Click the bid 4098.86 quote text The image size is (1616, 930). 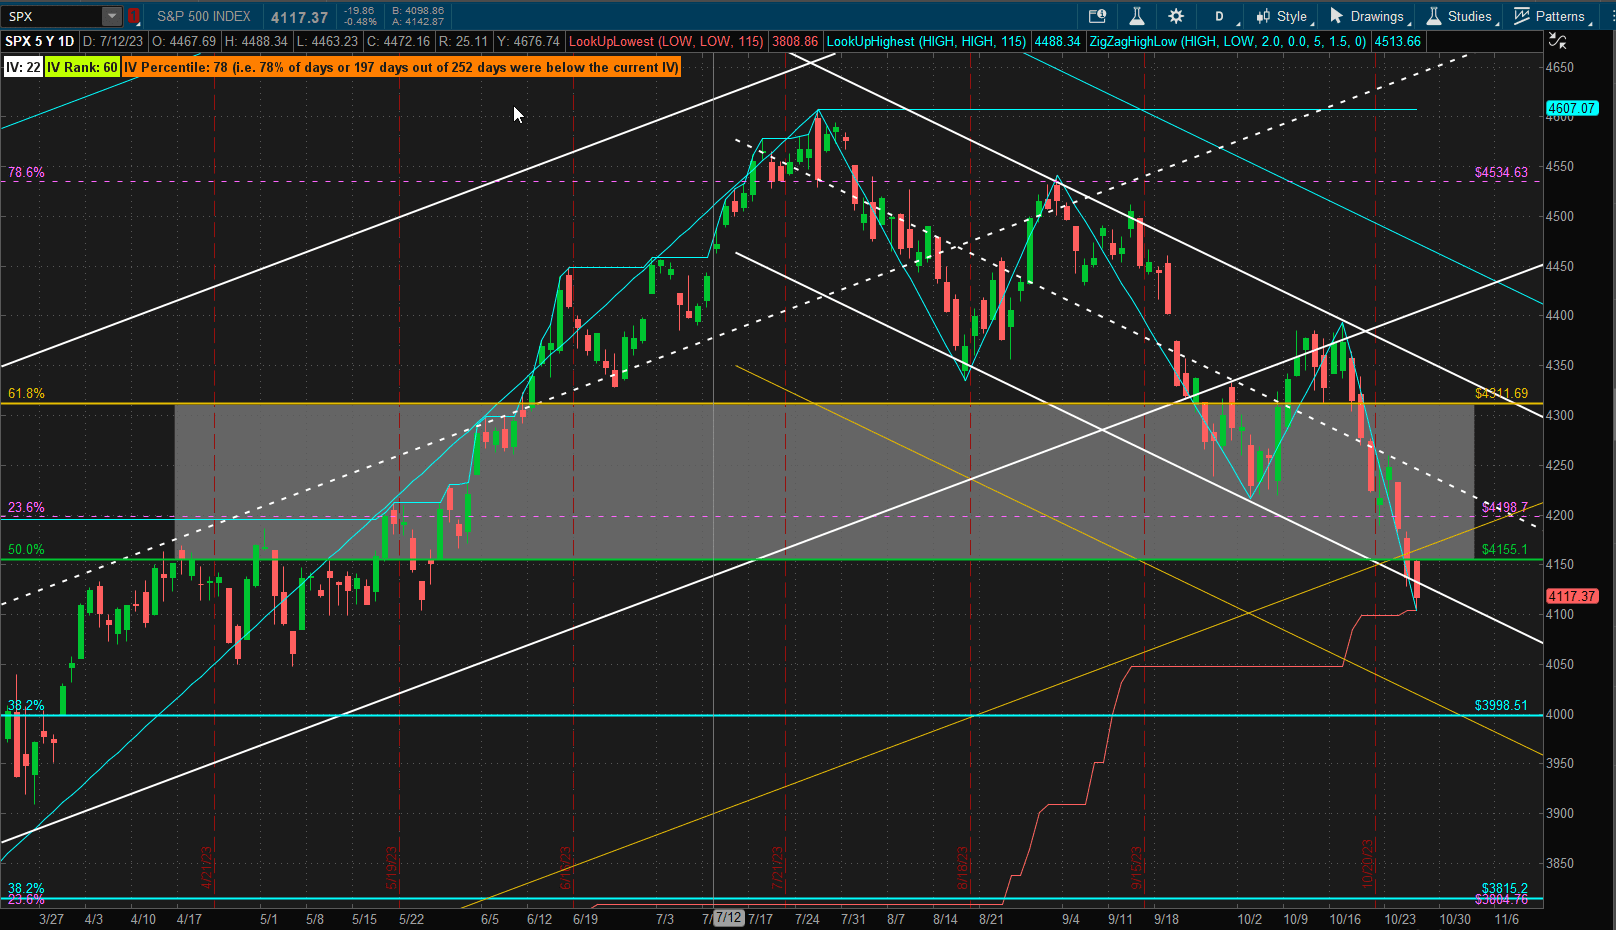[x=418, y=11]
